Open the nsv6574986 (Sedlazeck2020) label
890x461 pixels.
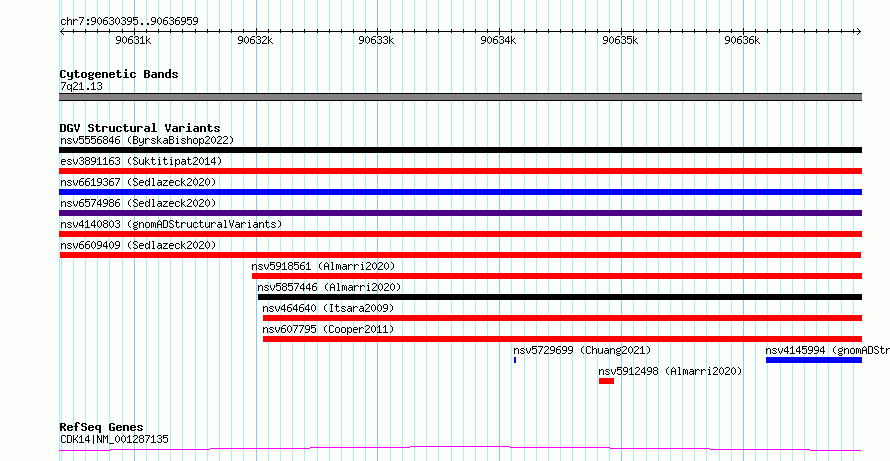138,203
